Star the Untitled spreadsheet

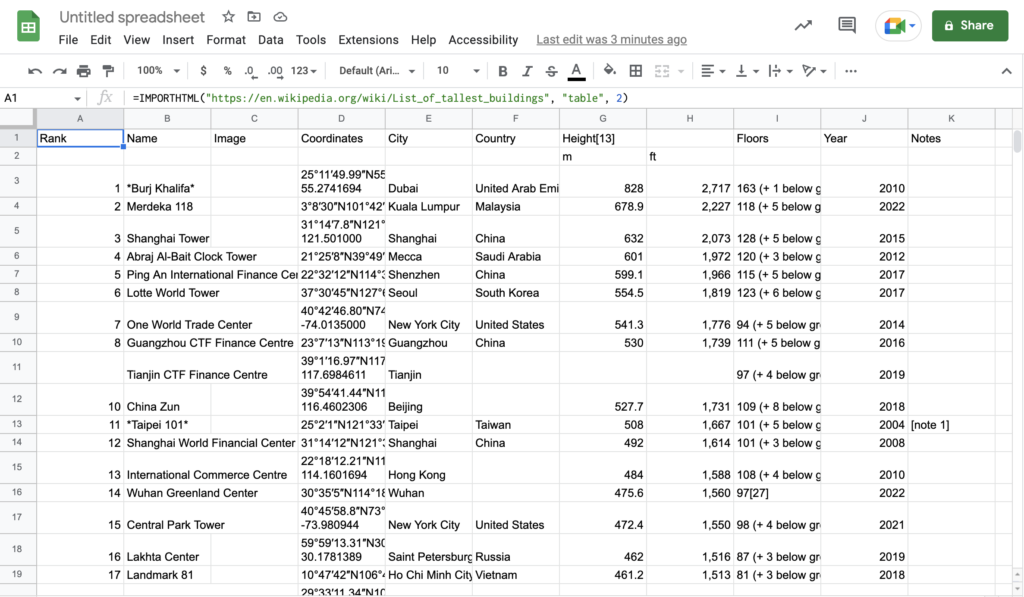[228, 17]
